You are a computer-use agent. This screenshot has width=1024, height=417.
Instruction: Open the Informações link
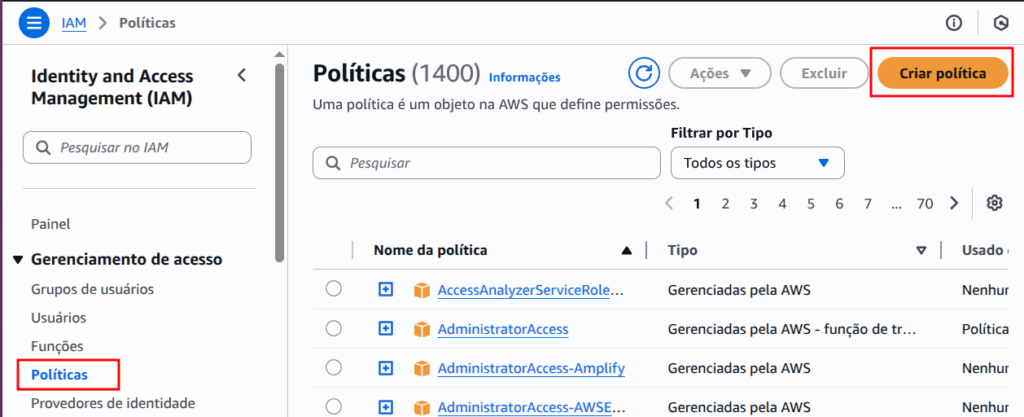tap(524, 77)
